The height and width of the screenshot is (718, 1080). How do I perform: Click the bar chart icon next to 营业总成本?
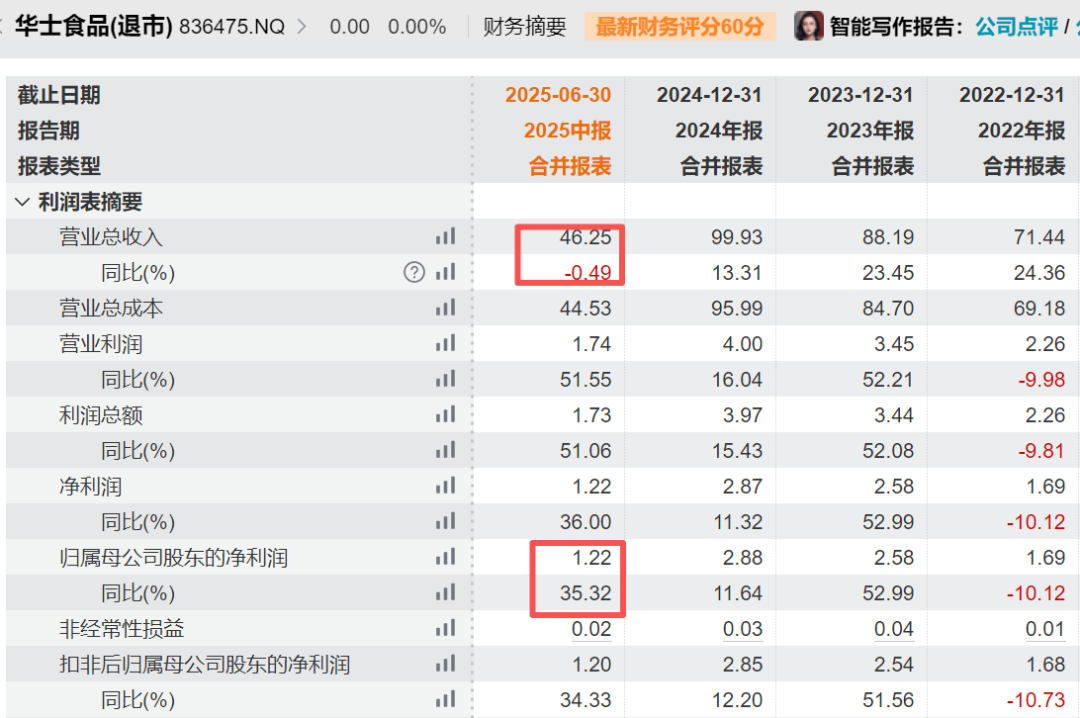pos(445,307)
